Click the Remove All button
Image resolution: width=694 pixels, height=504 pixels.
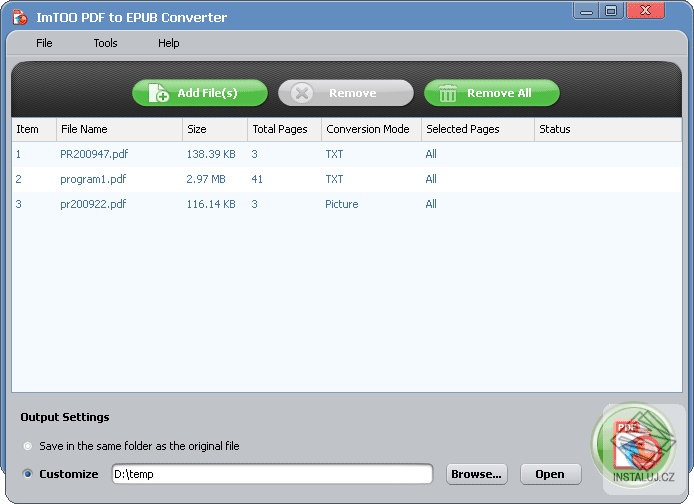click(492, 93)
